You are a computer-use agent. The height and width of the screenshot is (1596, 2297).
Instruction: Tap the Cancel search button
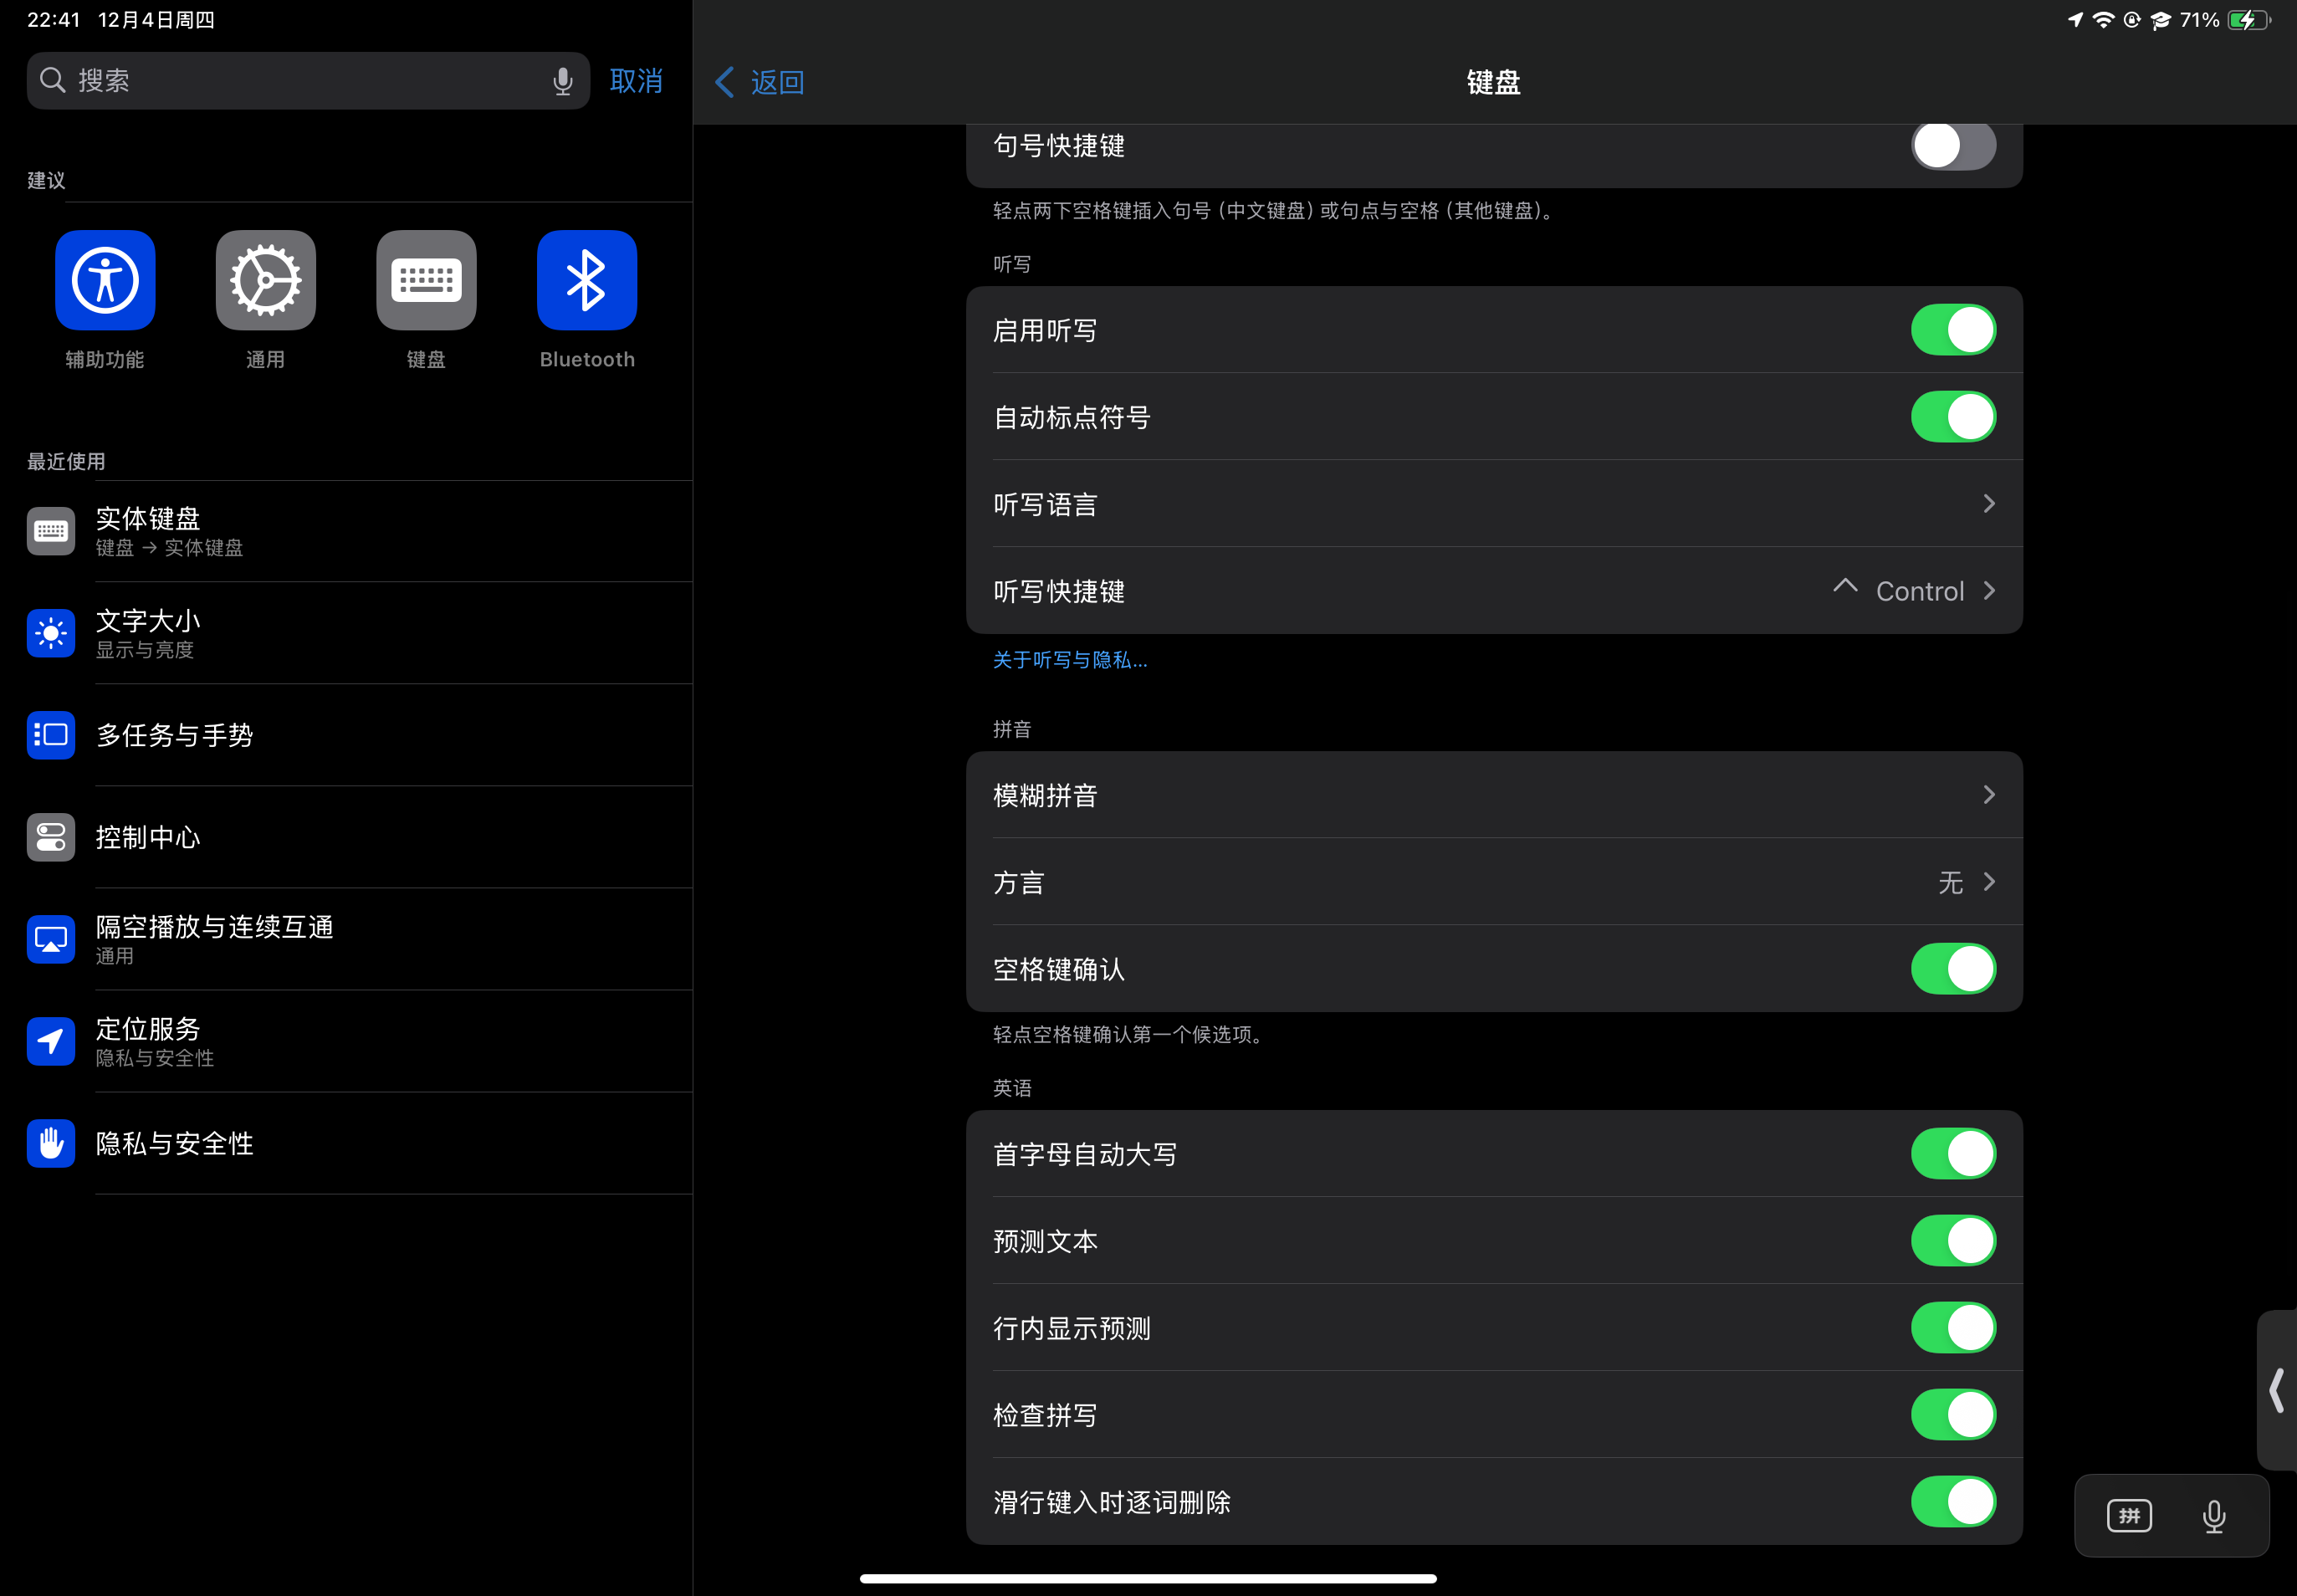point(636,81)
